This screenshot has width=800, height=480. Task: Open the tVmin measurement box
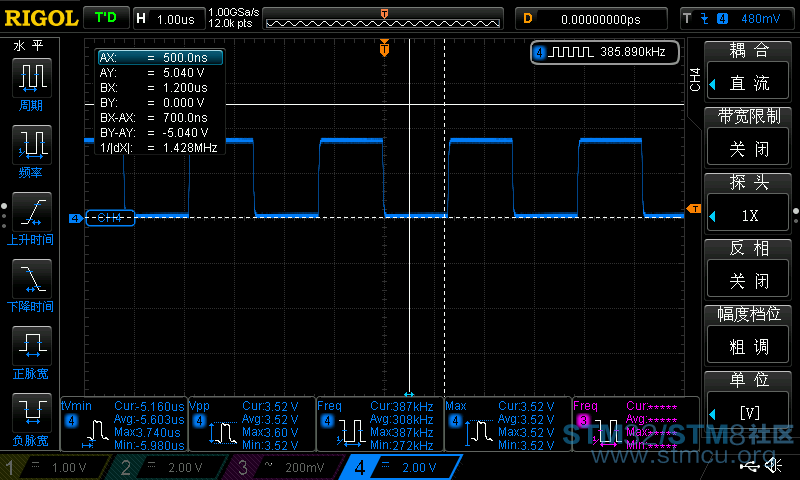(x=124, y=424)
